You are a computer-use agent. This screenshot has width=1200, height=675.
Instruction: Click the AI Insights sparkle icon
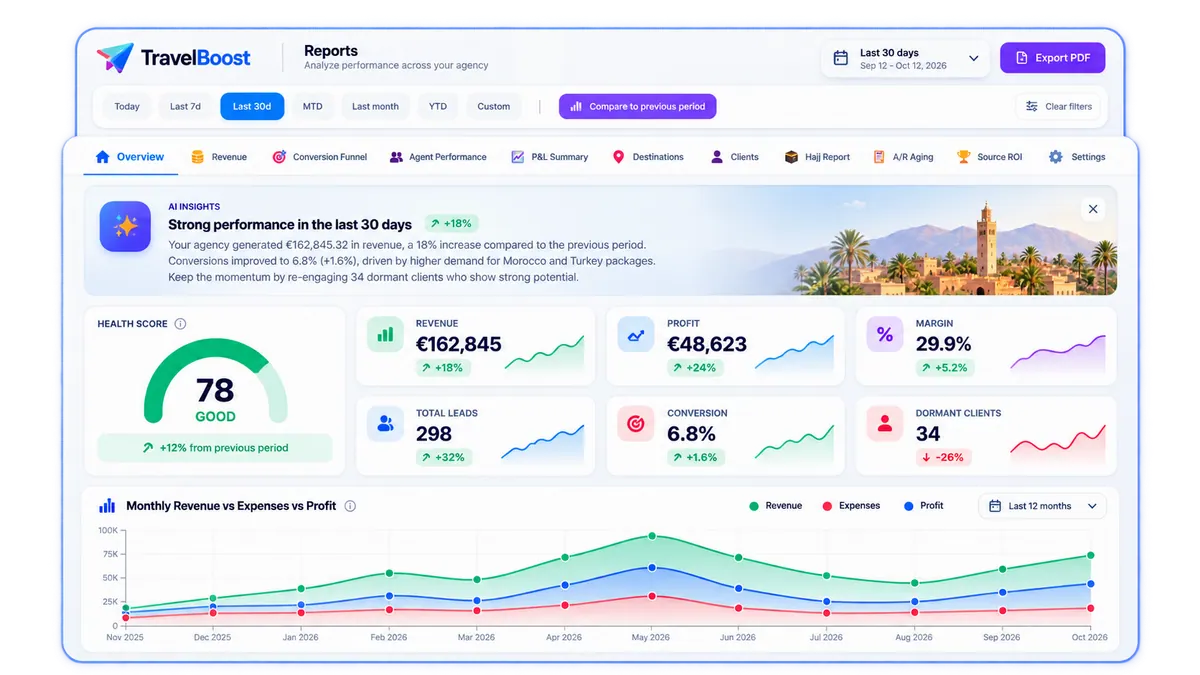pos(125,226)
